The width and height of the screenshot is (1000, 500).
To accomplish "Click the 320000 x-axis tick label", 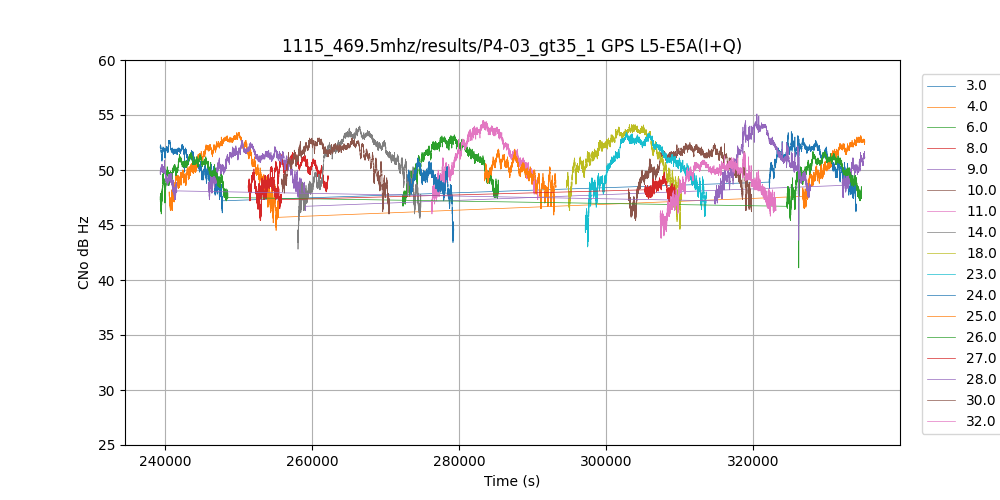I will 753,462.
